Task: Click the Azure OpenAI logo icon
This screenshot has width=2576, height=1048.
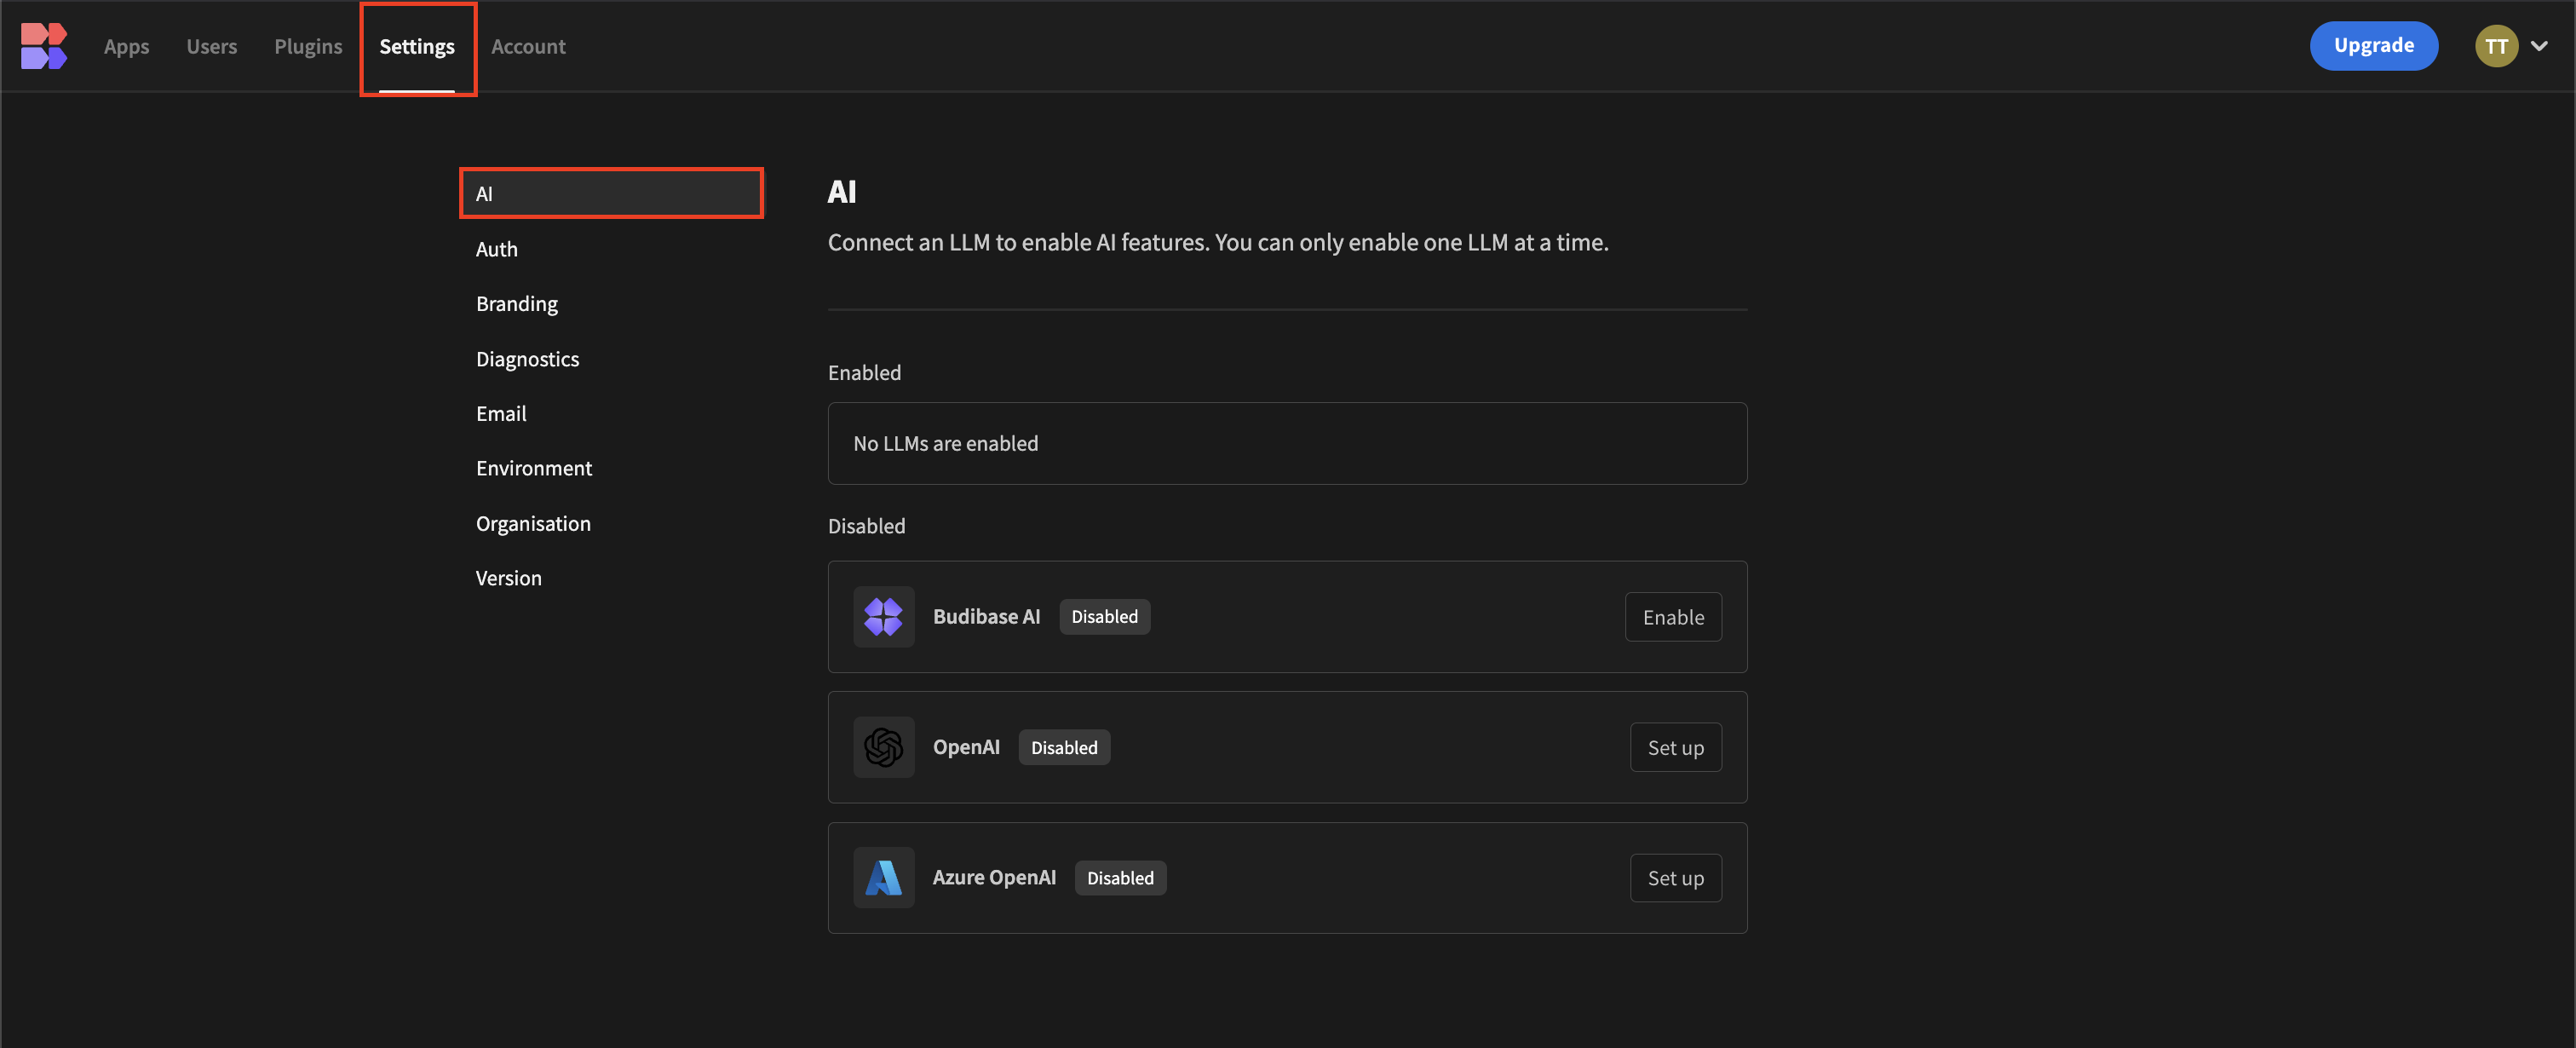Action: (x=883, y=878)
